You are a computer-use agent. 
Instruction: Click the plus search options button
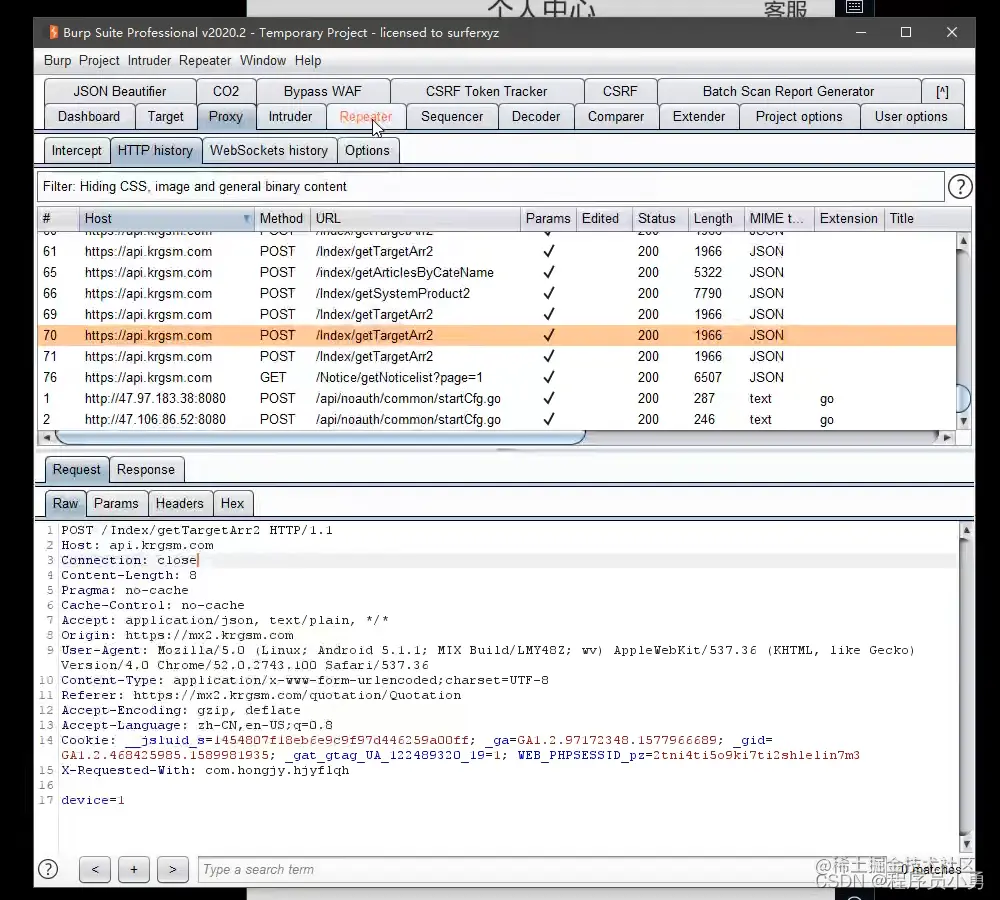pyautogui.click(x=134, y=869)
